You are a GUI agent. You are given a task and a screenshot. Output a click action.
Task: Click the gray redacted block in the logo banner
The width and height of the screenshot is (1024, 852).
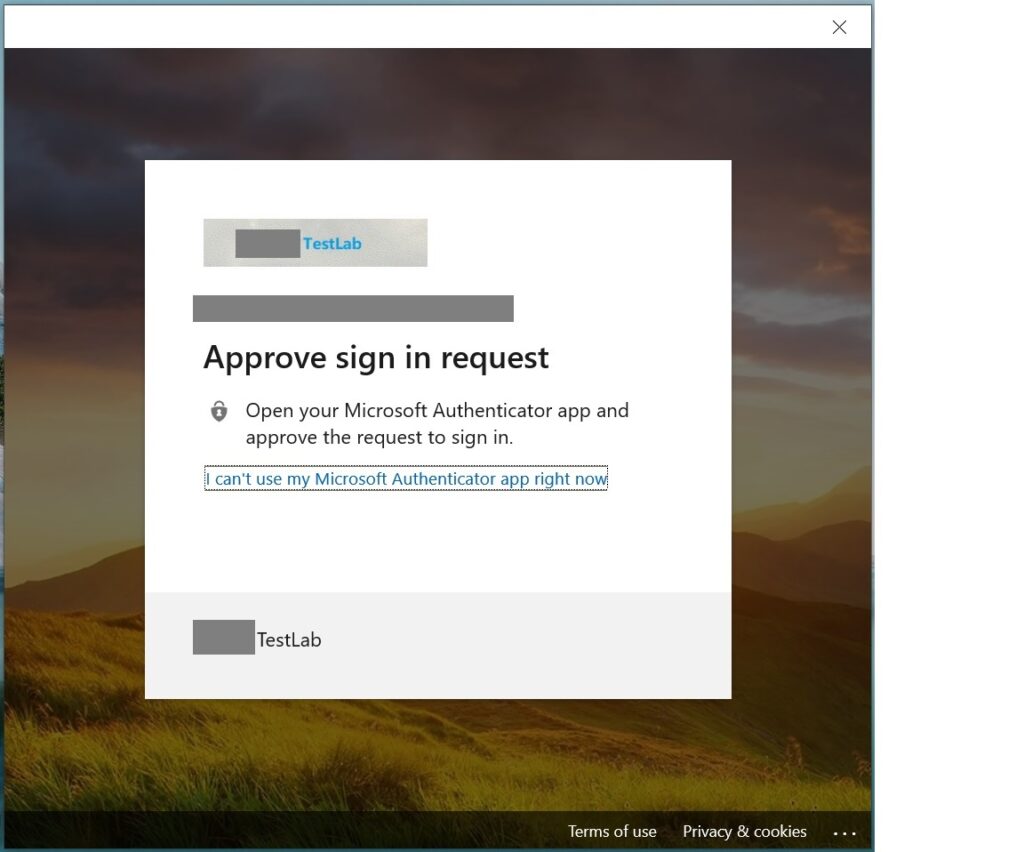[267, 243]
